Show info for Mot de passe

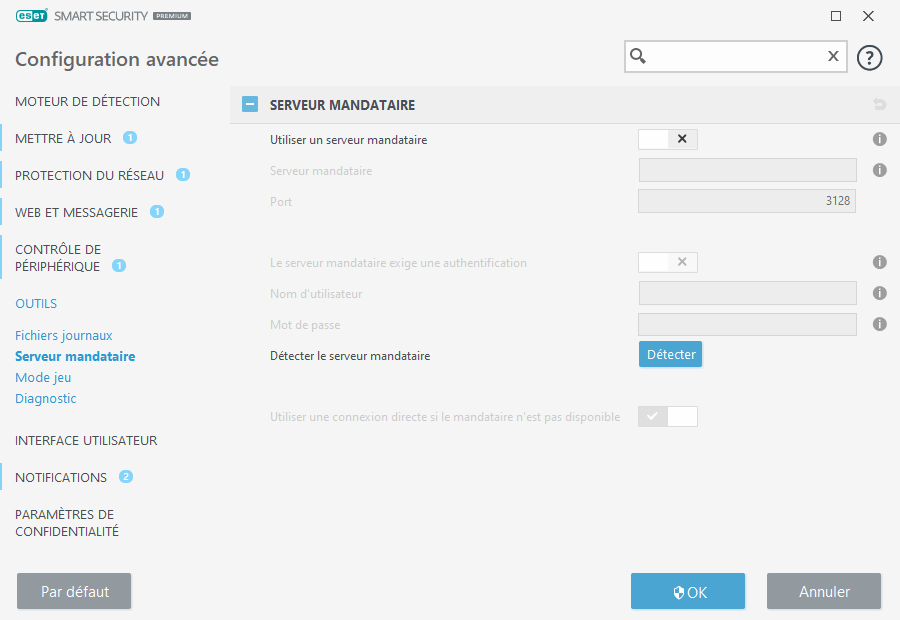(x=879, y=324)
